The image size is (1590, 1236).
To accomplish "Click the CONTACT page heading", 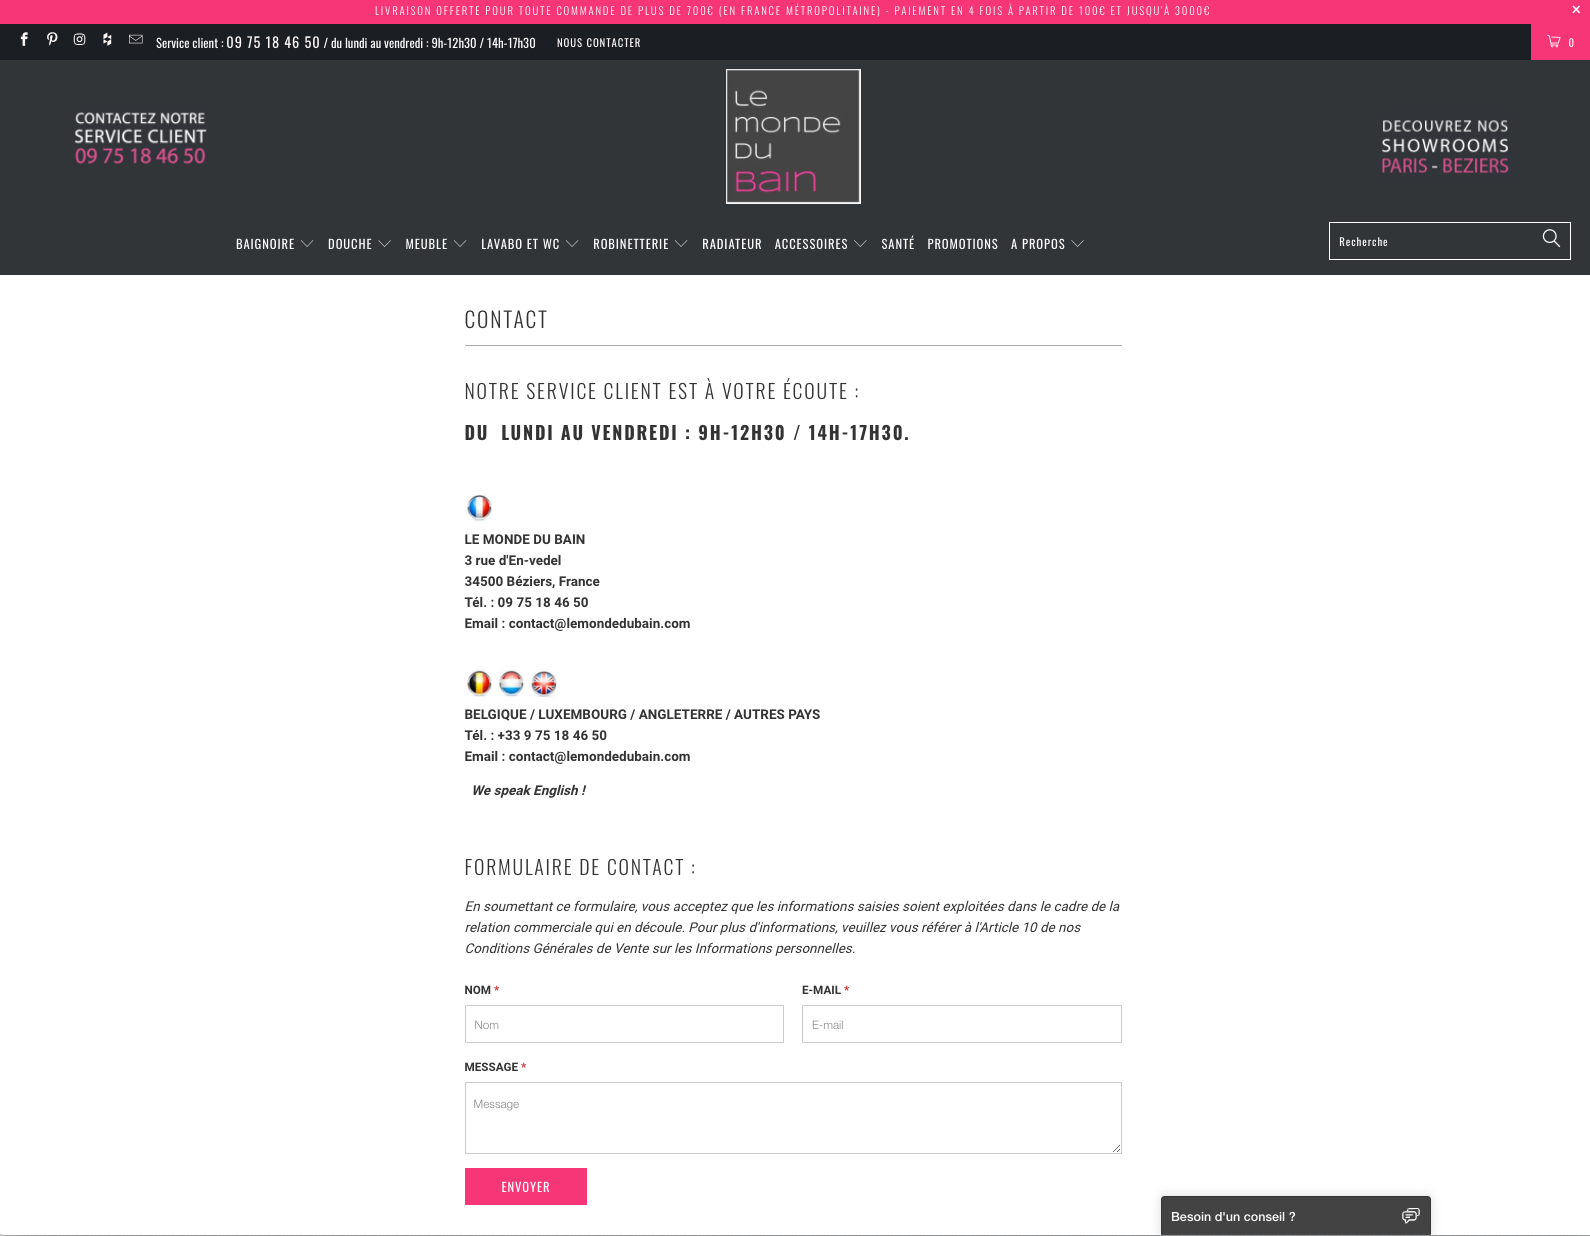I will click(506, 319).
